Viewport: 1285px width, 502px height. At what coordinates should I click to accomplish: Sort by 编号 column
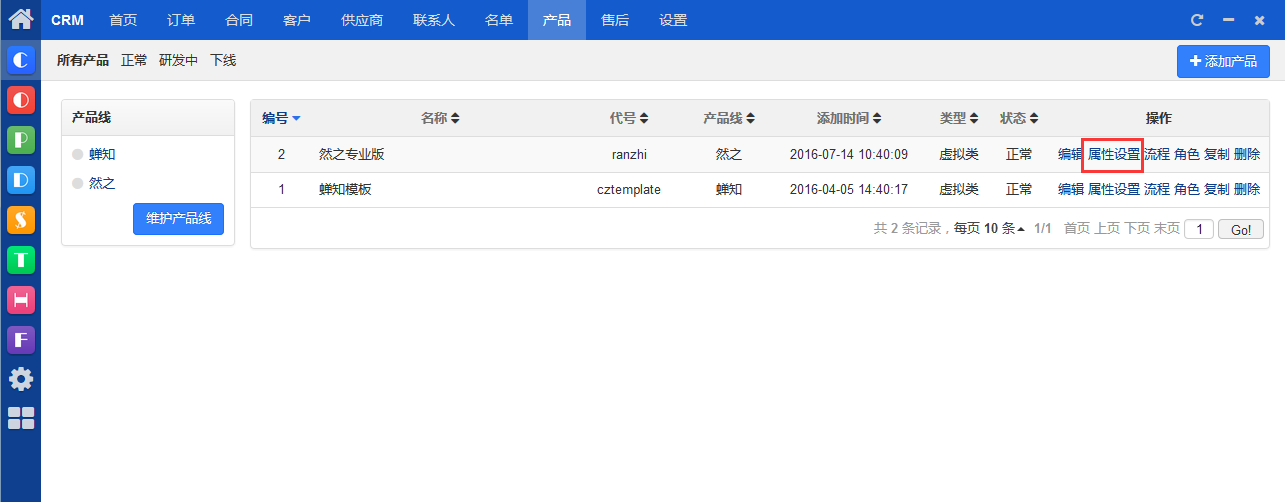coord(282,118)
